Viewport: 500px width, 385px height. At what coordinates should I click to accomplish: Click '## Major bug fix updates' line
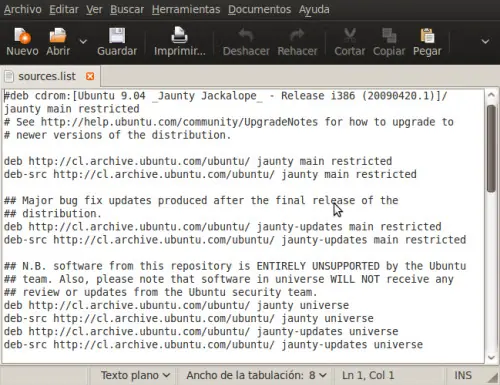click(201, 201)
